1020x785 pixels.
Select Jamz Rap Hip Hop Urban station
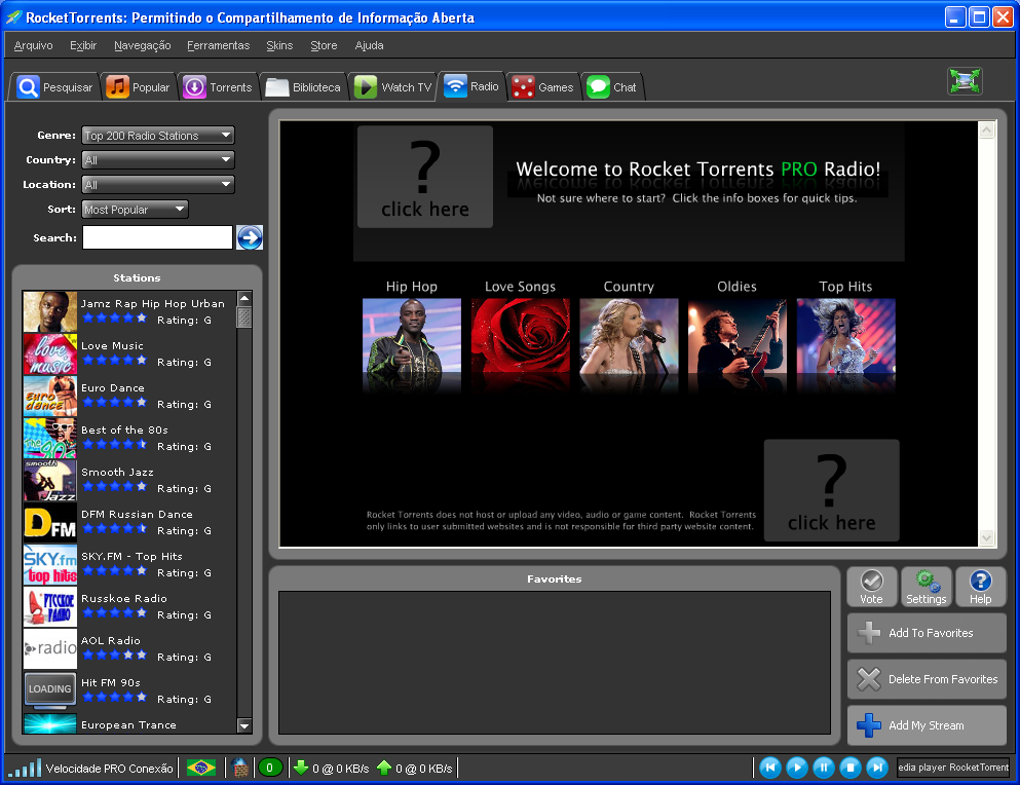[129, 312]
